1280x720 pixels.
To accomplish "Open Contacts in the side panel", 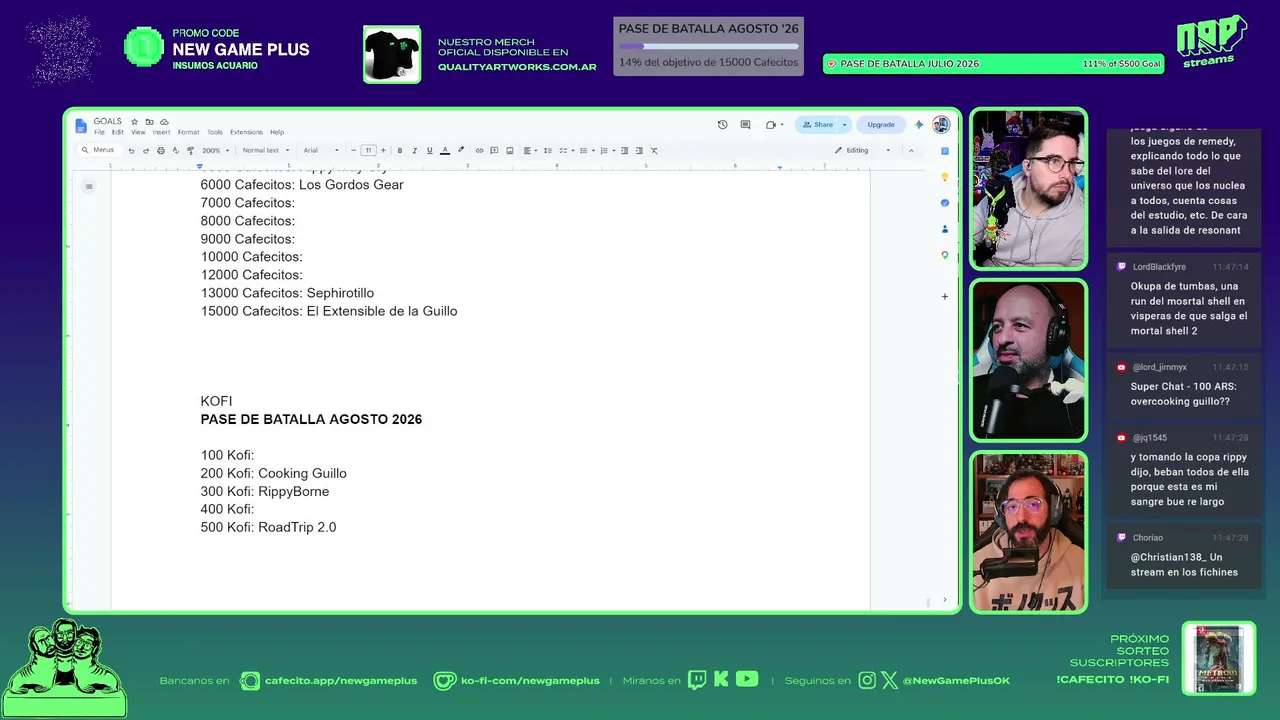I will [945, 229].
